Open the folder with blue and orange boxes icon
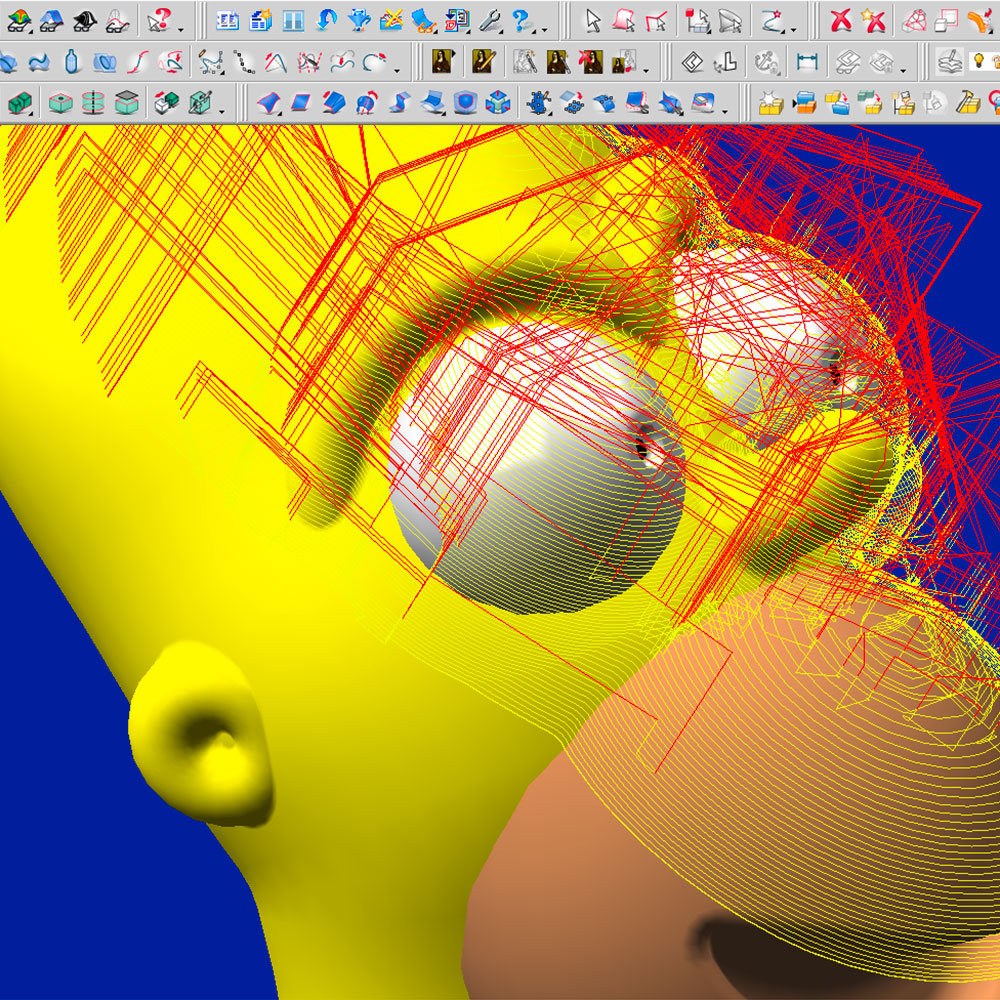 pos(805,102)
